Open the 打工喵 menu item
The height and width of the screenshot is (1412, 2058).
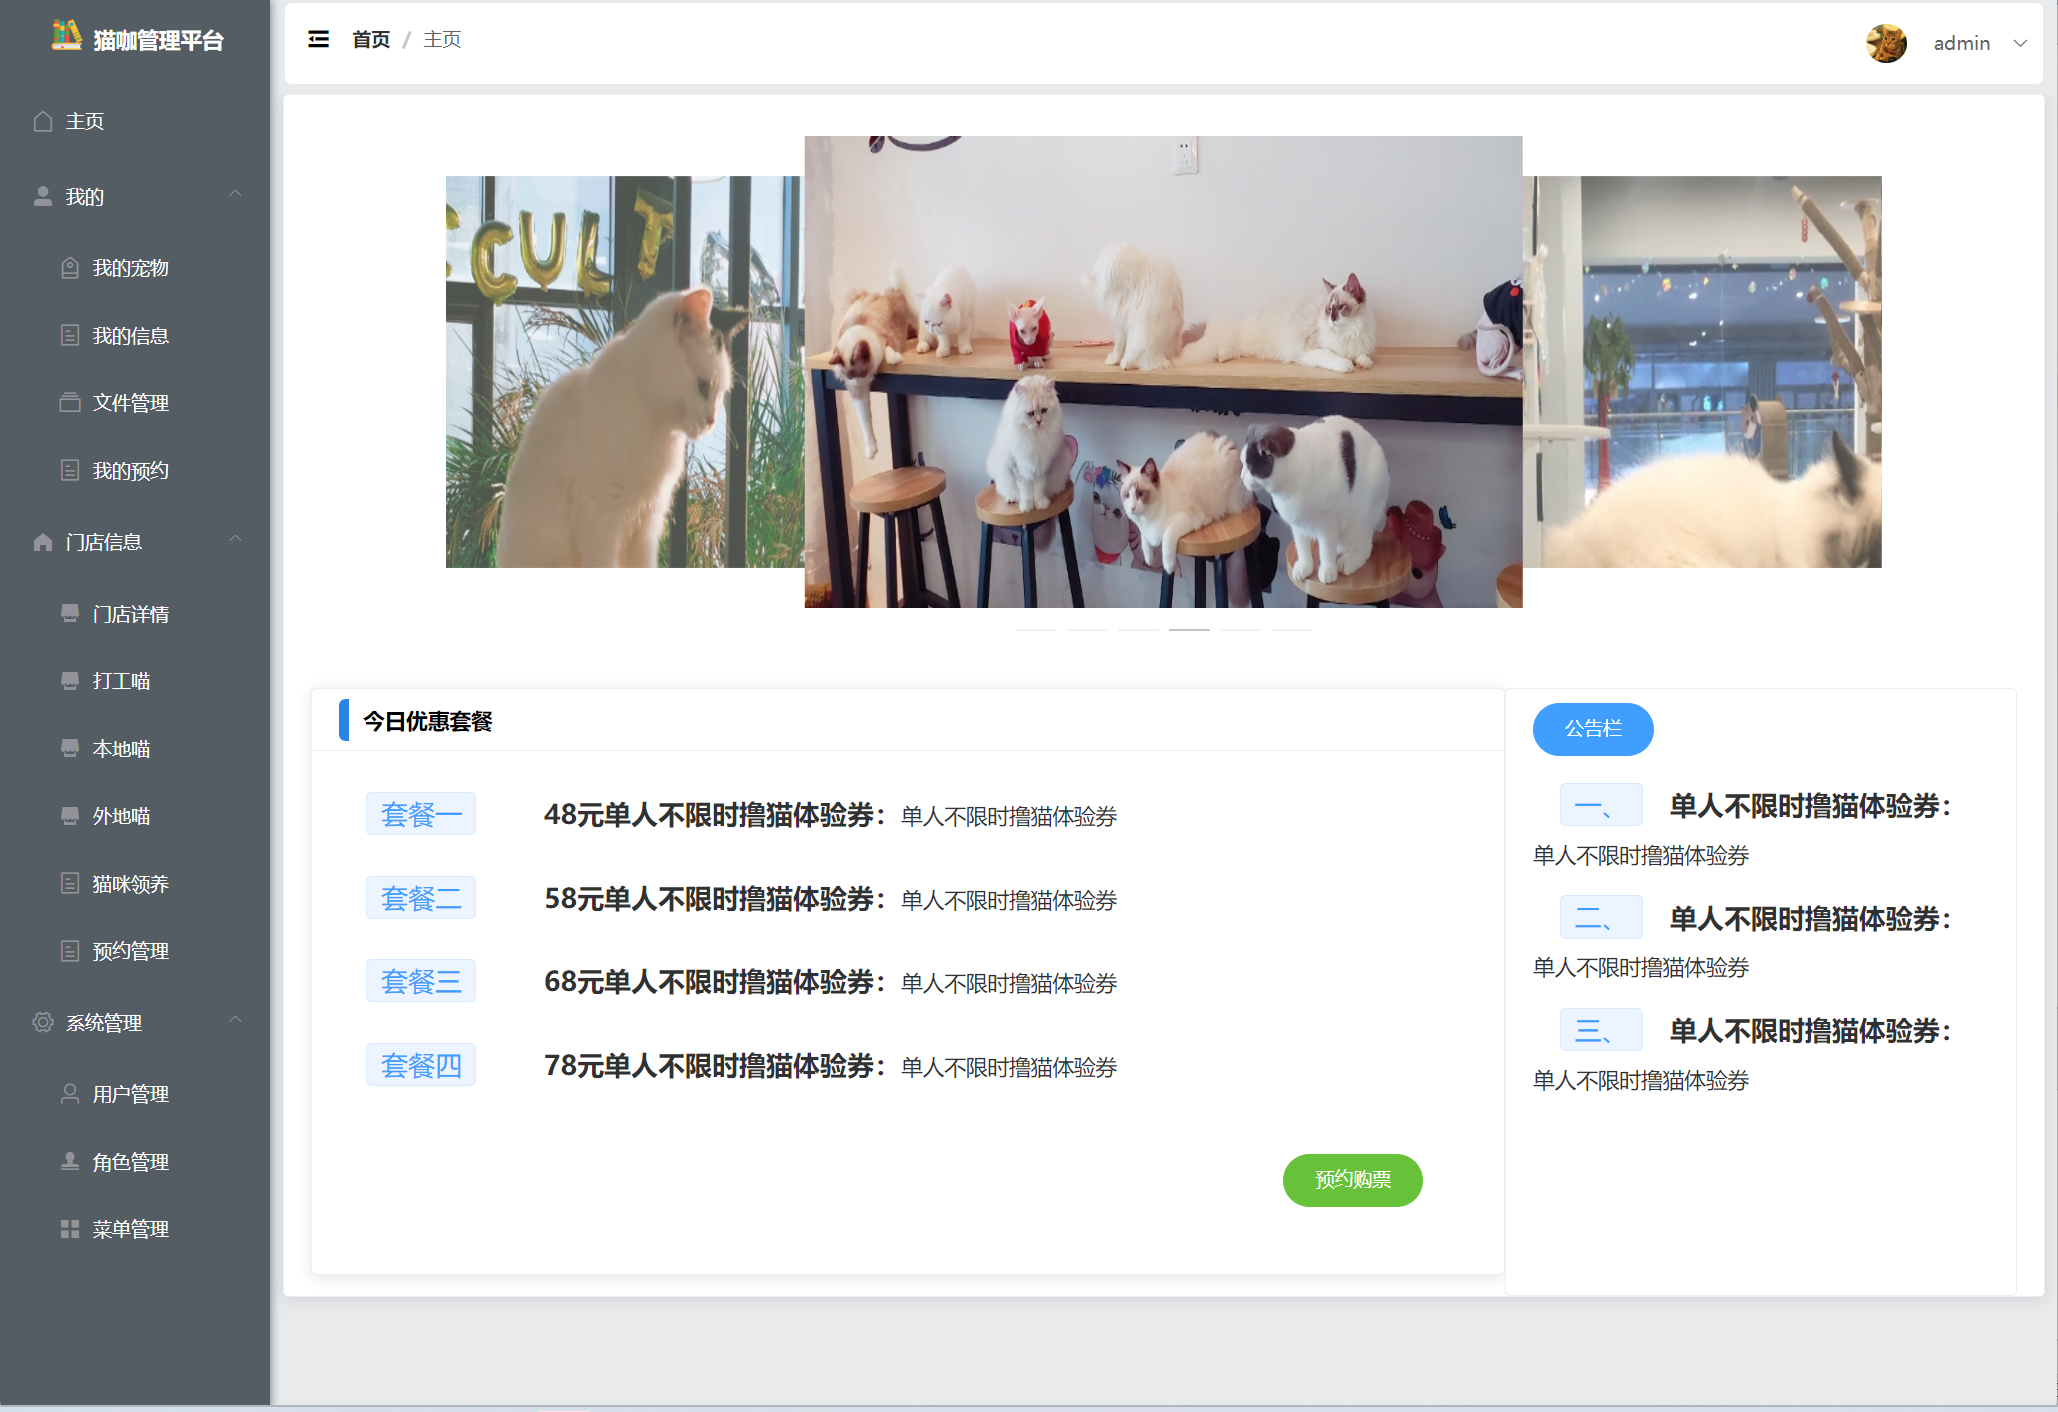point(121,681)
